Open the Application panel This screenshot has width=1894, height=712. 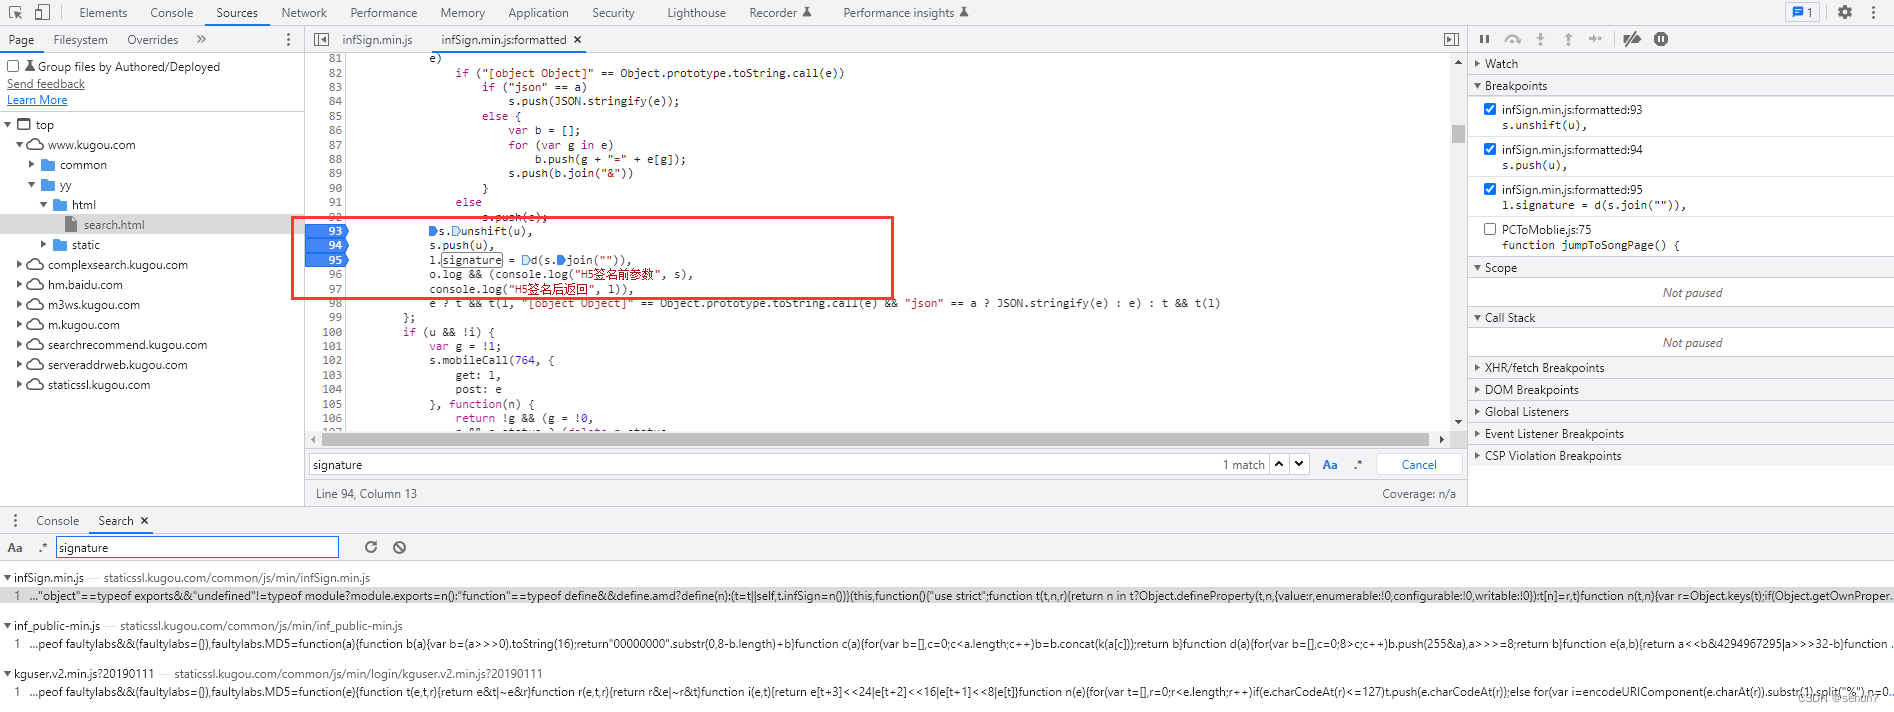[538, 13]
